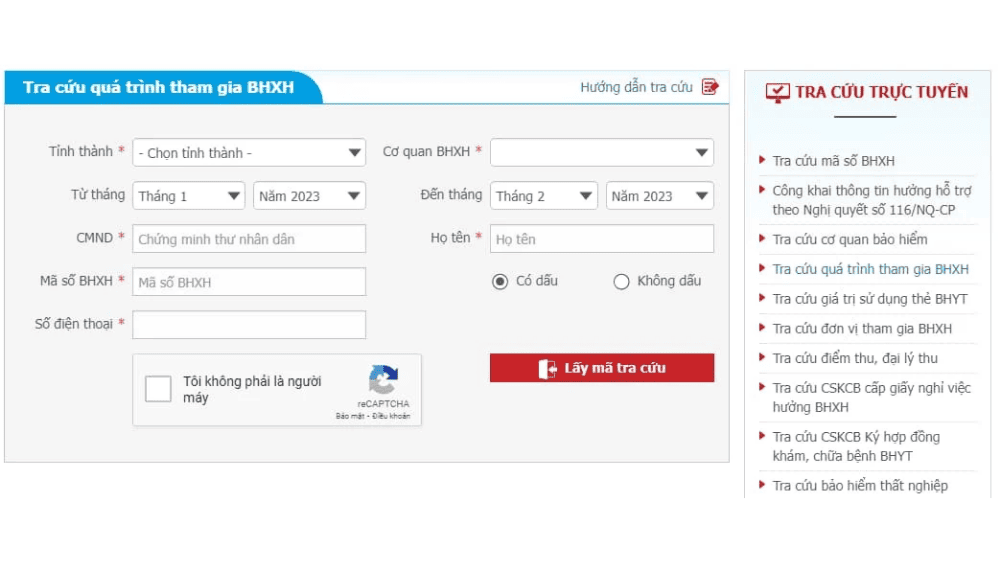
Task: Click the Số điện thoại input box
Action: 249,325
